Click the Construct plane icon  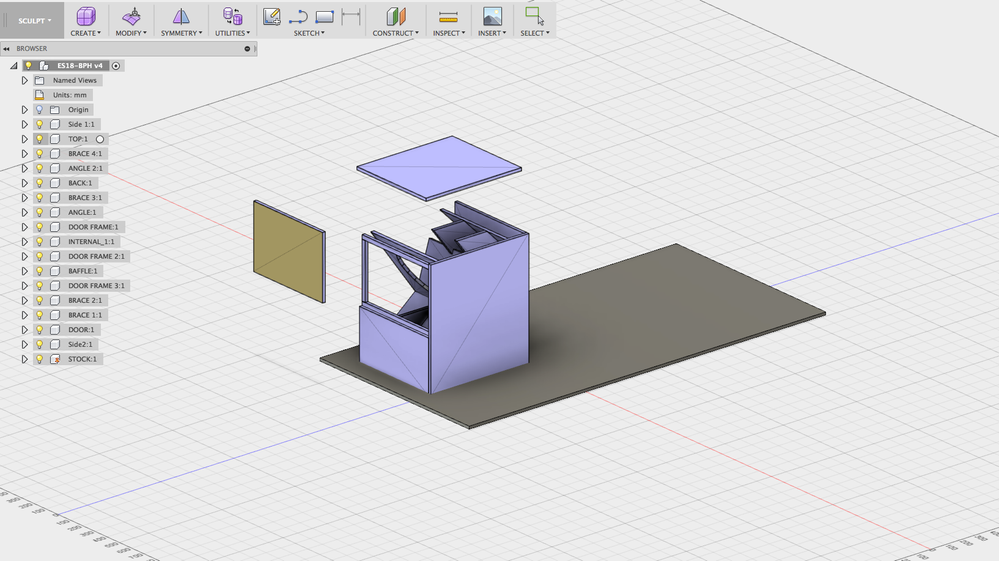click(x=396, y=17)
